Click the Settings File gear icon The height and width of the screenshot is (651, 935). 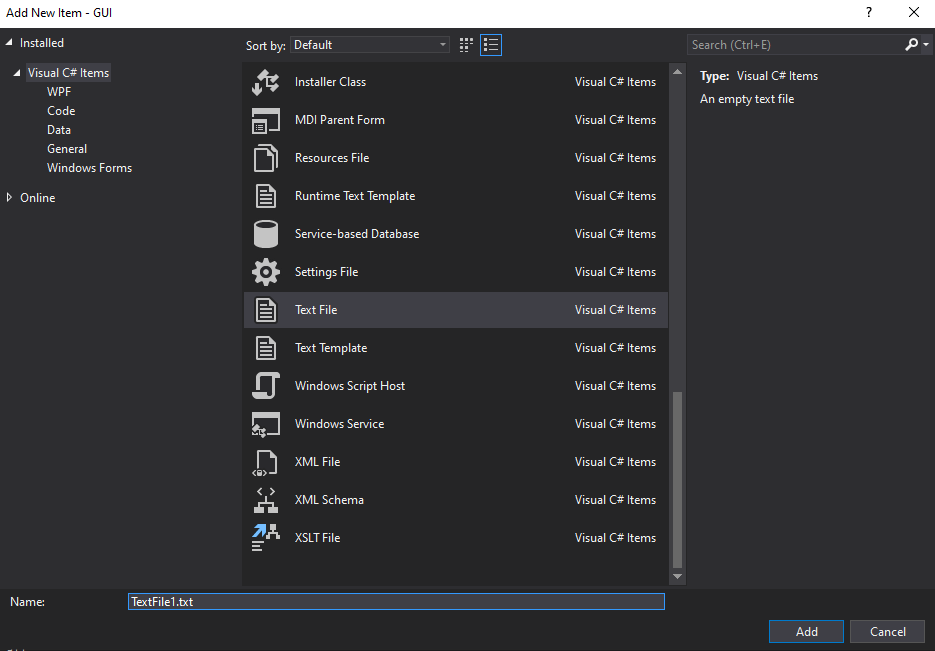click(x=265, y=272)
